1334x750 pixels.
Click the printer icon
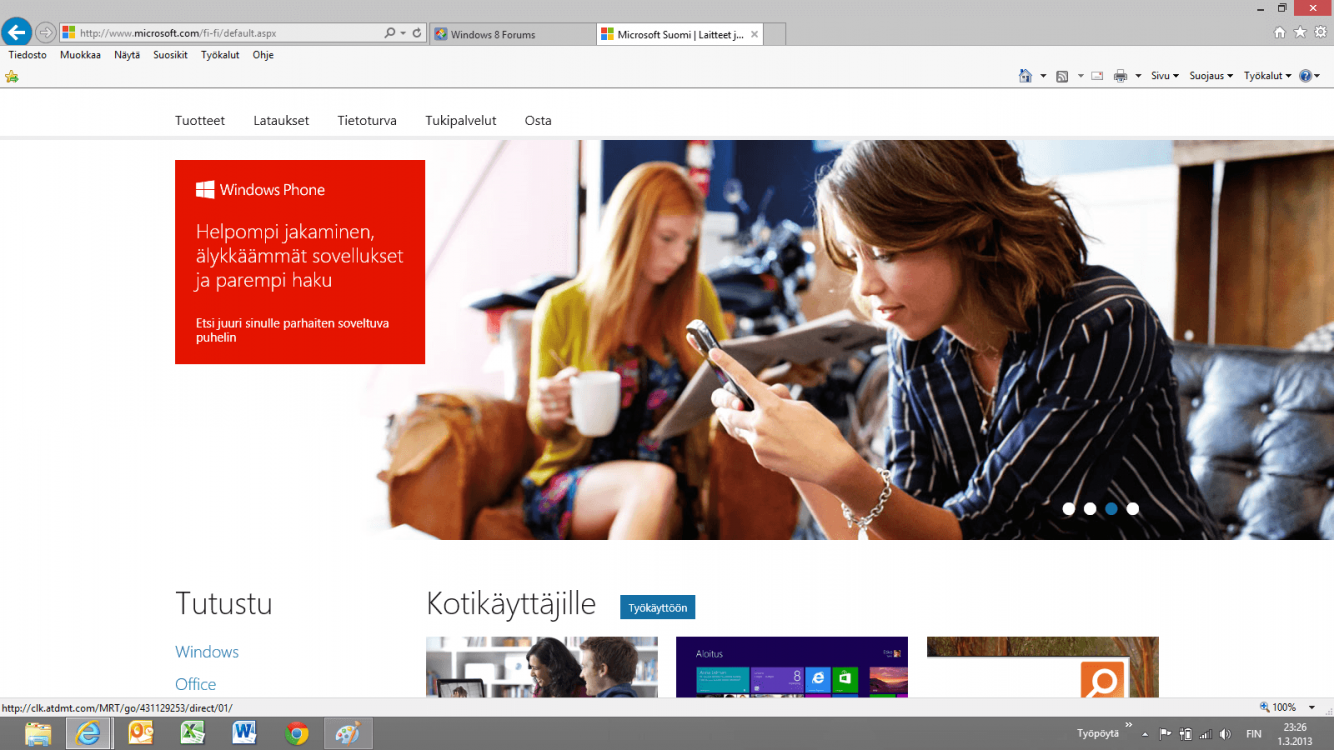(x=1120, y=76)
